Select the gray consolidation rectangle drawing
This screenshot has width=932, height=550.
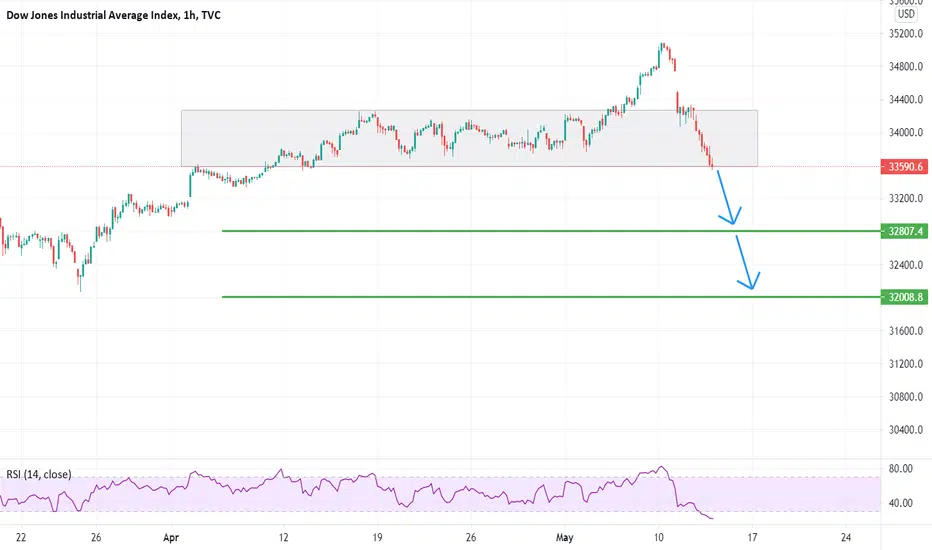tap(470, 138)
